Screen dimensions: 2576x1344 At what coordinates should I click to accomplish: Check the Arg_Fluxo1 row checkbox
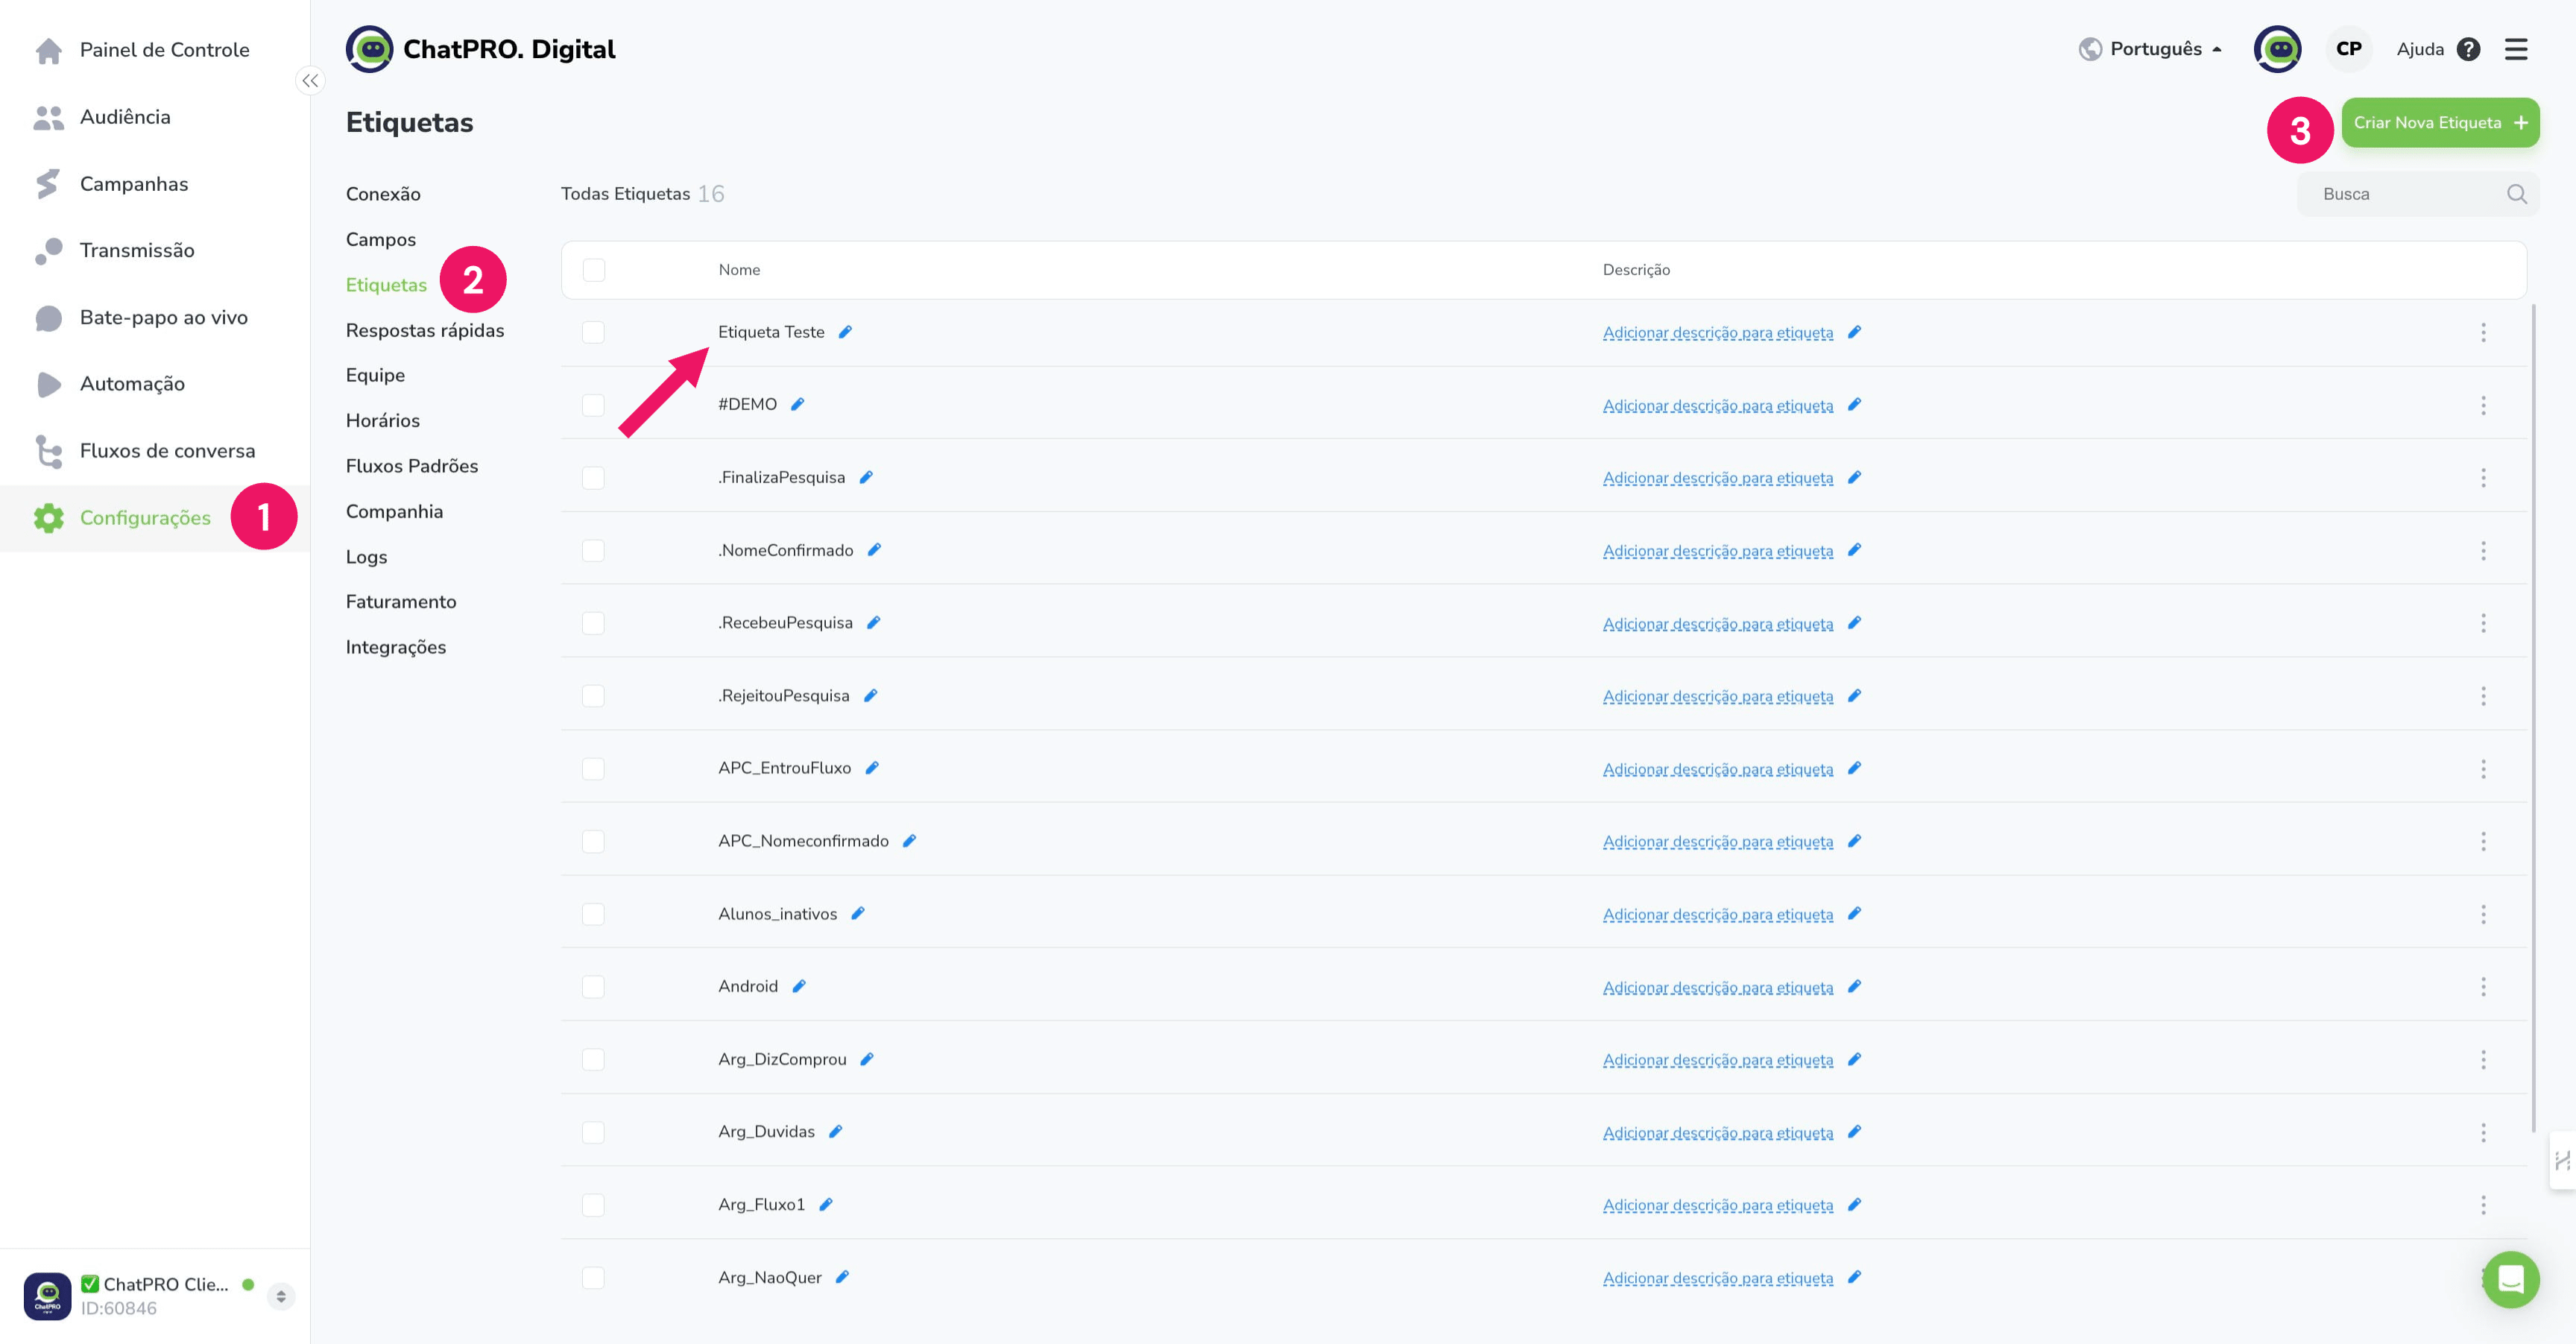click(x=593, y=1205)
